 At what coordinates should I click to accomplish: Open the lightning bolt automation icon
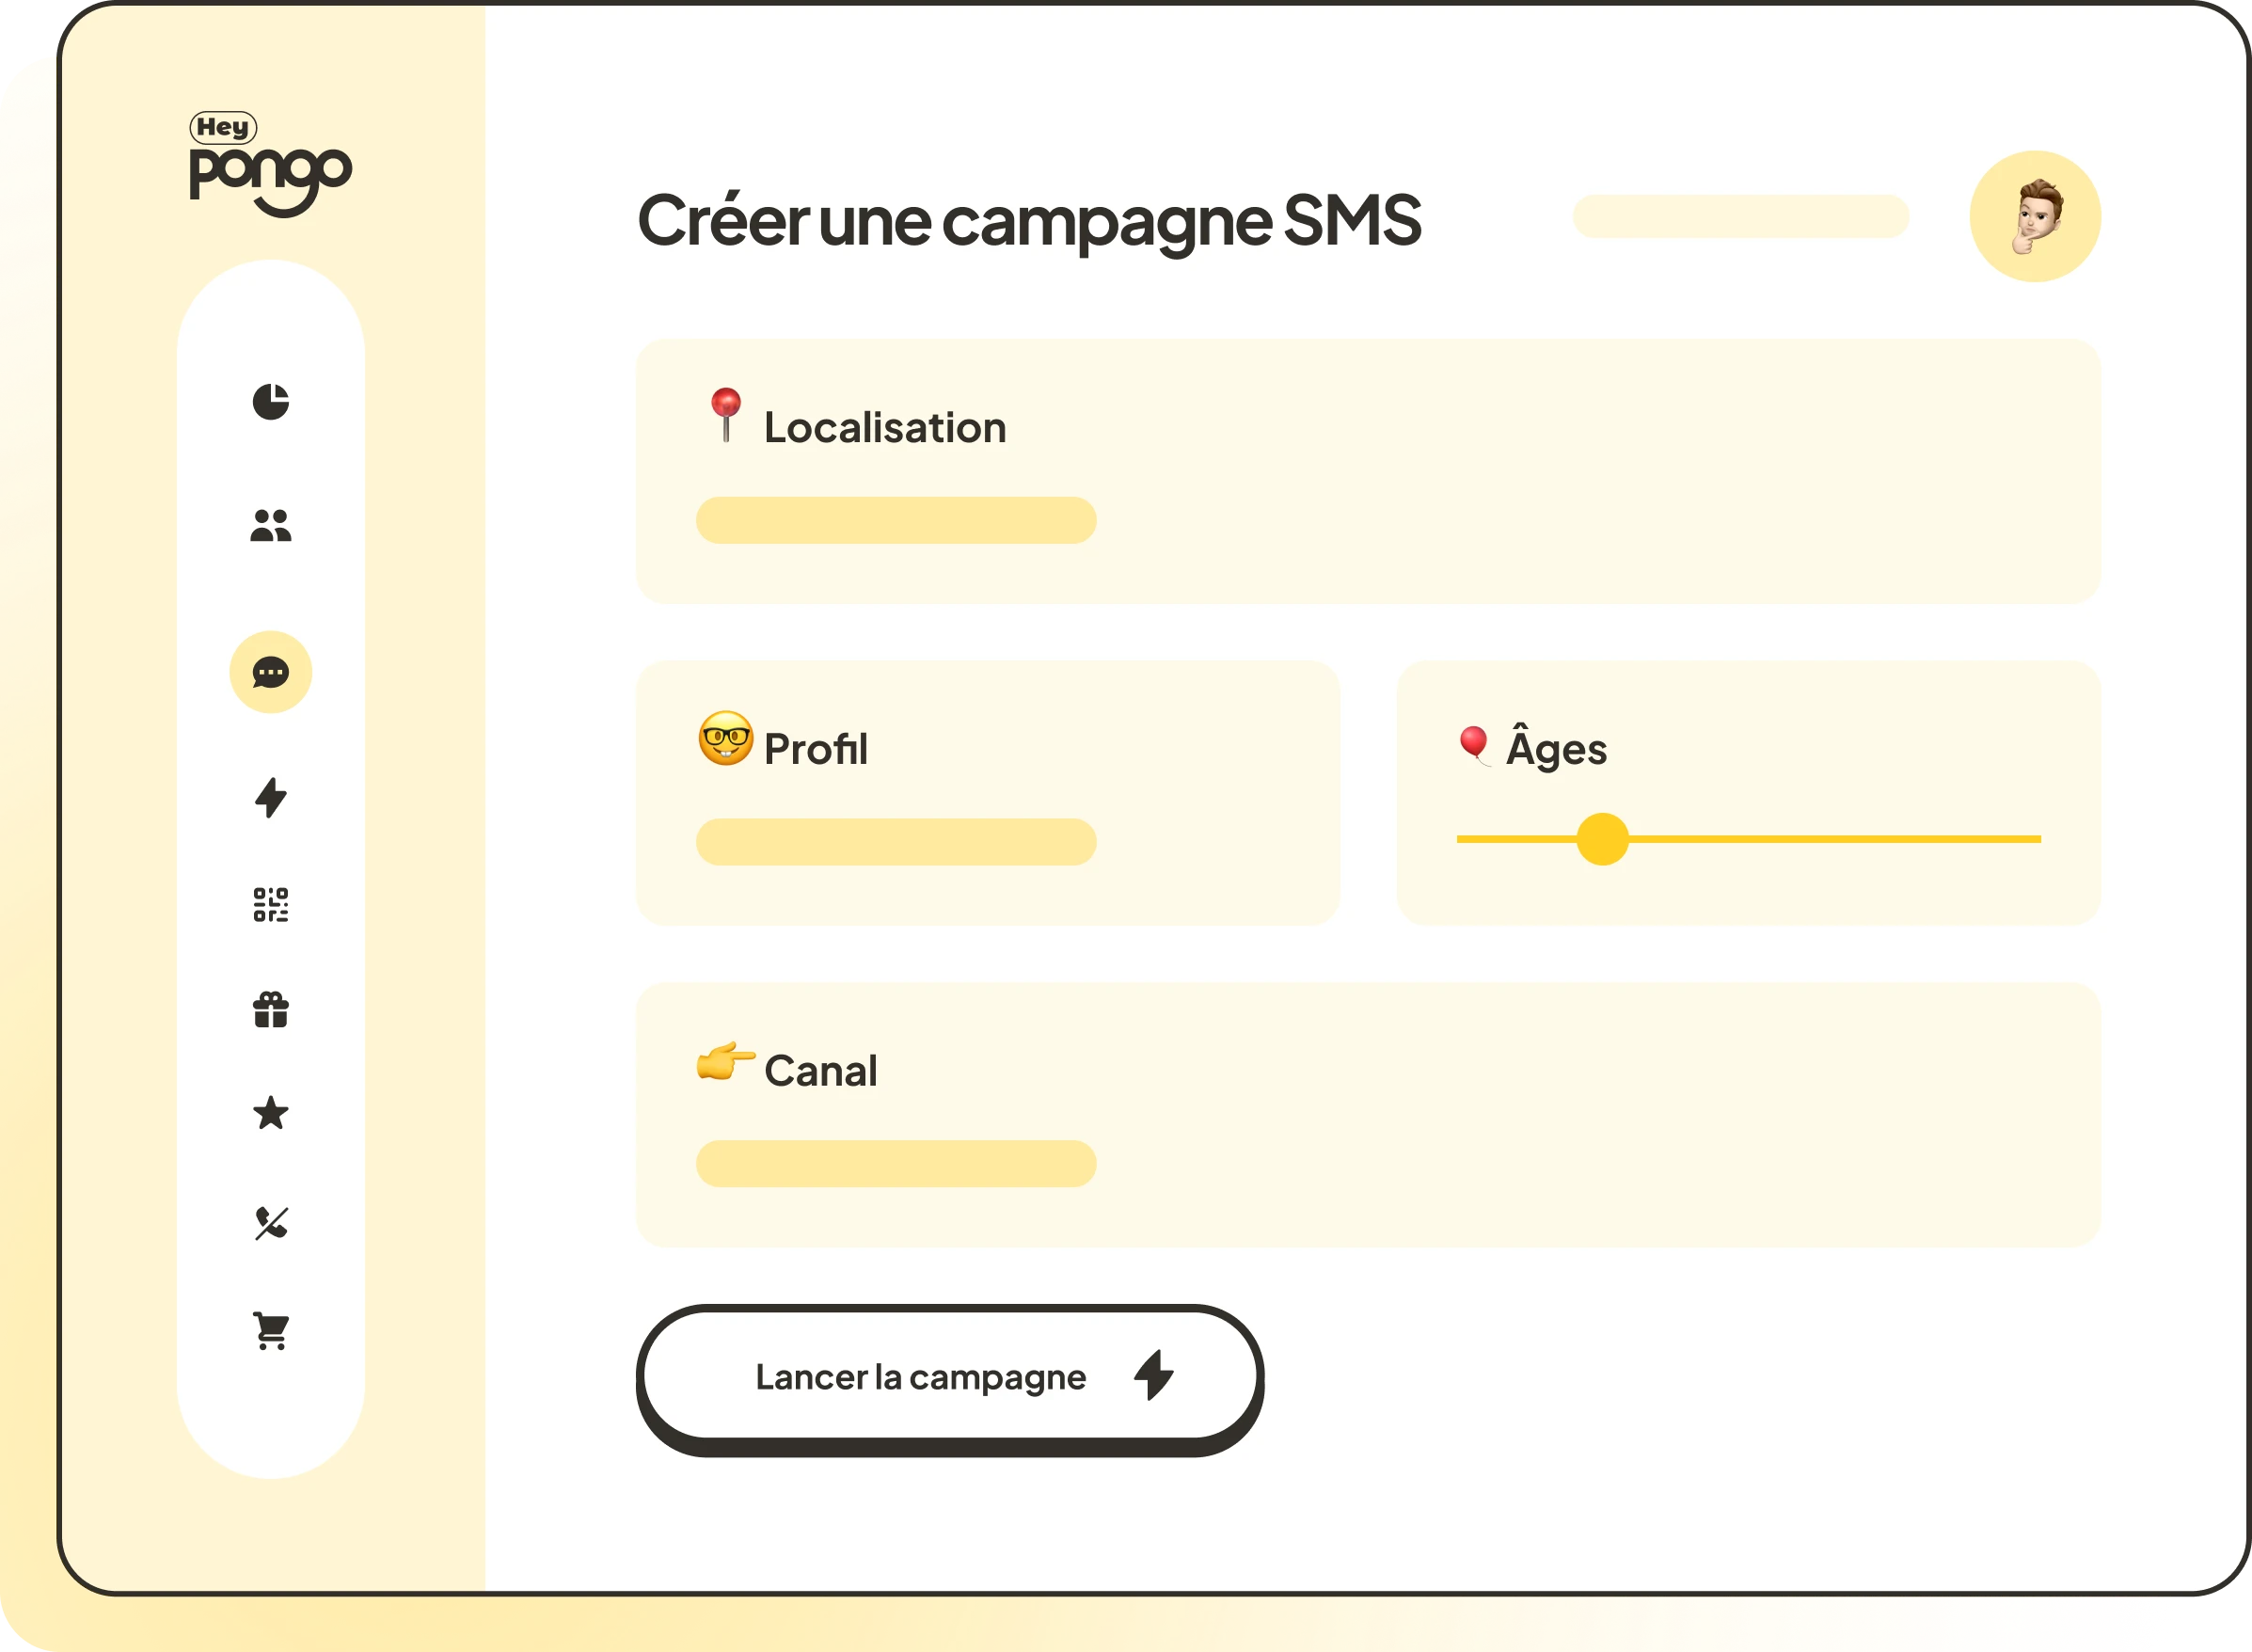coord(271,798)
